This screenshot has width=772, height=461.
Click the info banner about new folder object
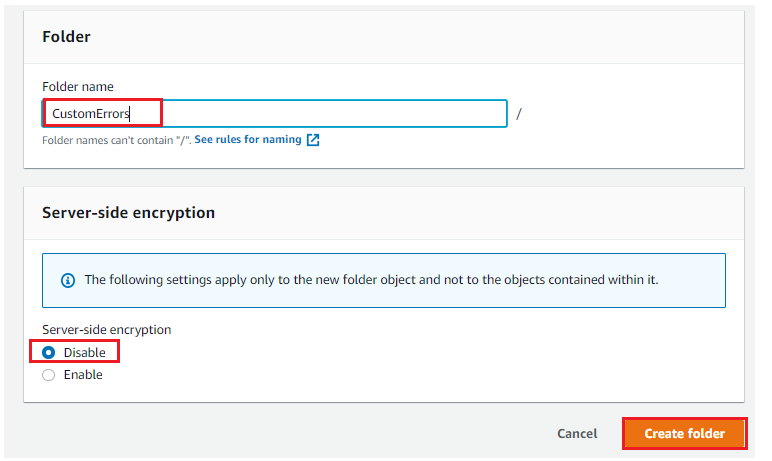point(384,281)
